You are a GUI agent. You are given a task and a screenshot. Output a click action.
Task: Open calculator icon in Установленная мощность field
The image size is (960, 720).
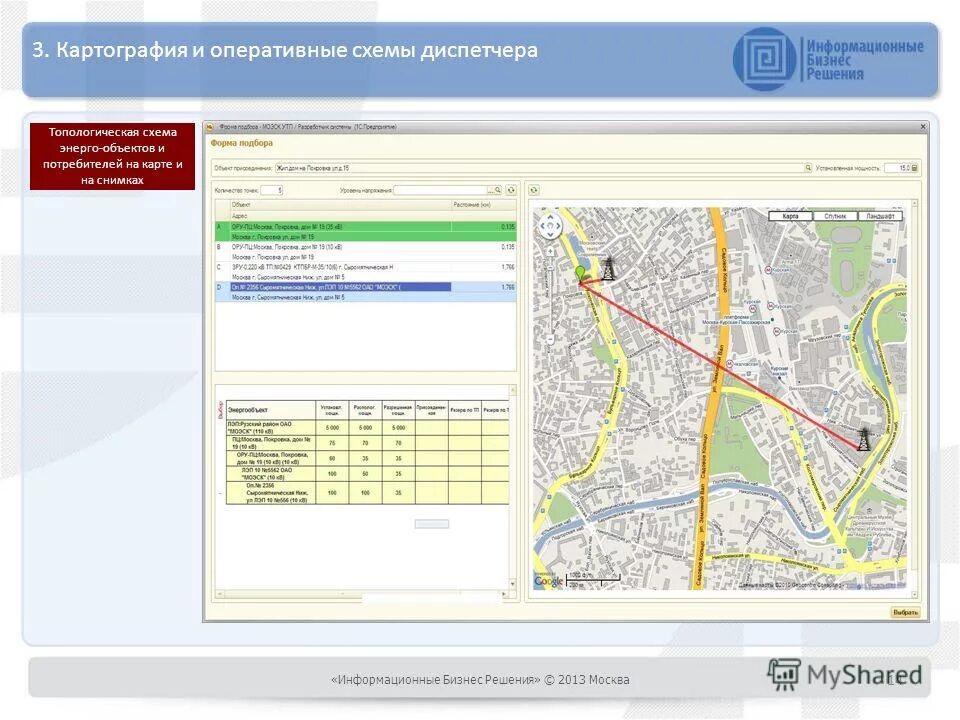(x=915, y=168)
